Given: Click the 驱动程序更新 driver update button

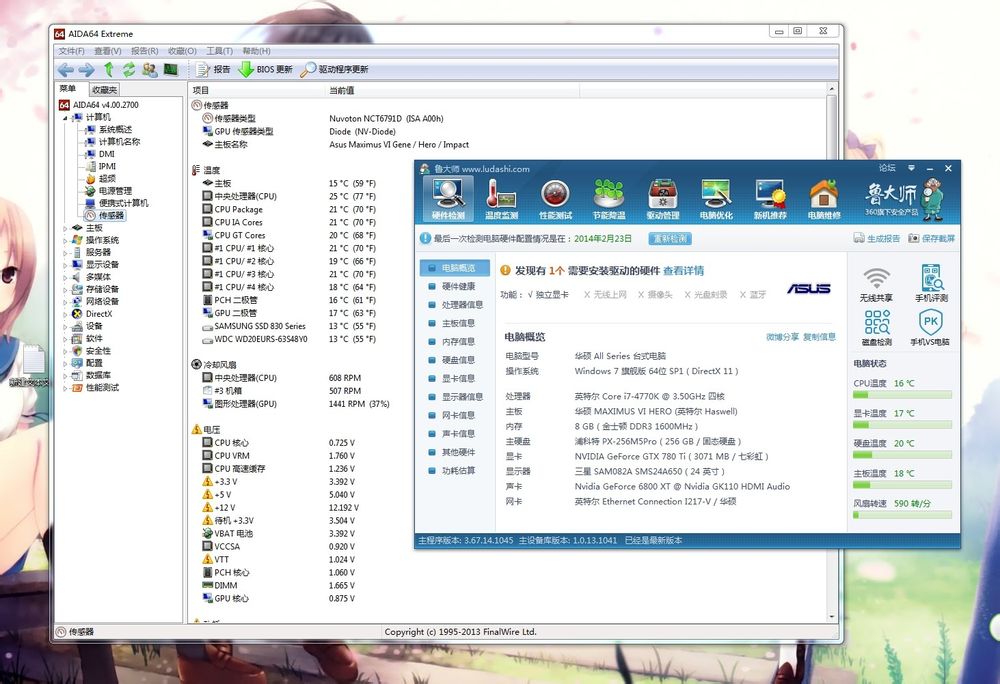Looking at the screenshot, I should click(334, 69).
